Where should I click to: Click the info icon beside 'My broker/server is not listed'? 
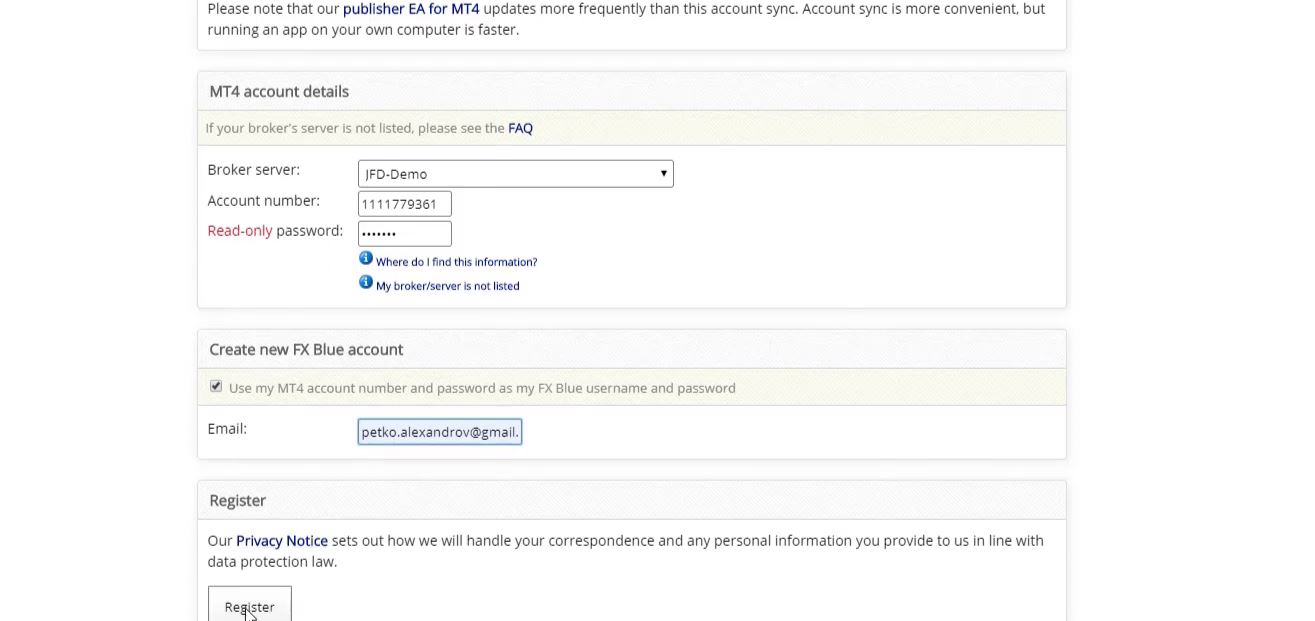click(366, 282)
